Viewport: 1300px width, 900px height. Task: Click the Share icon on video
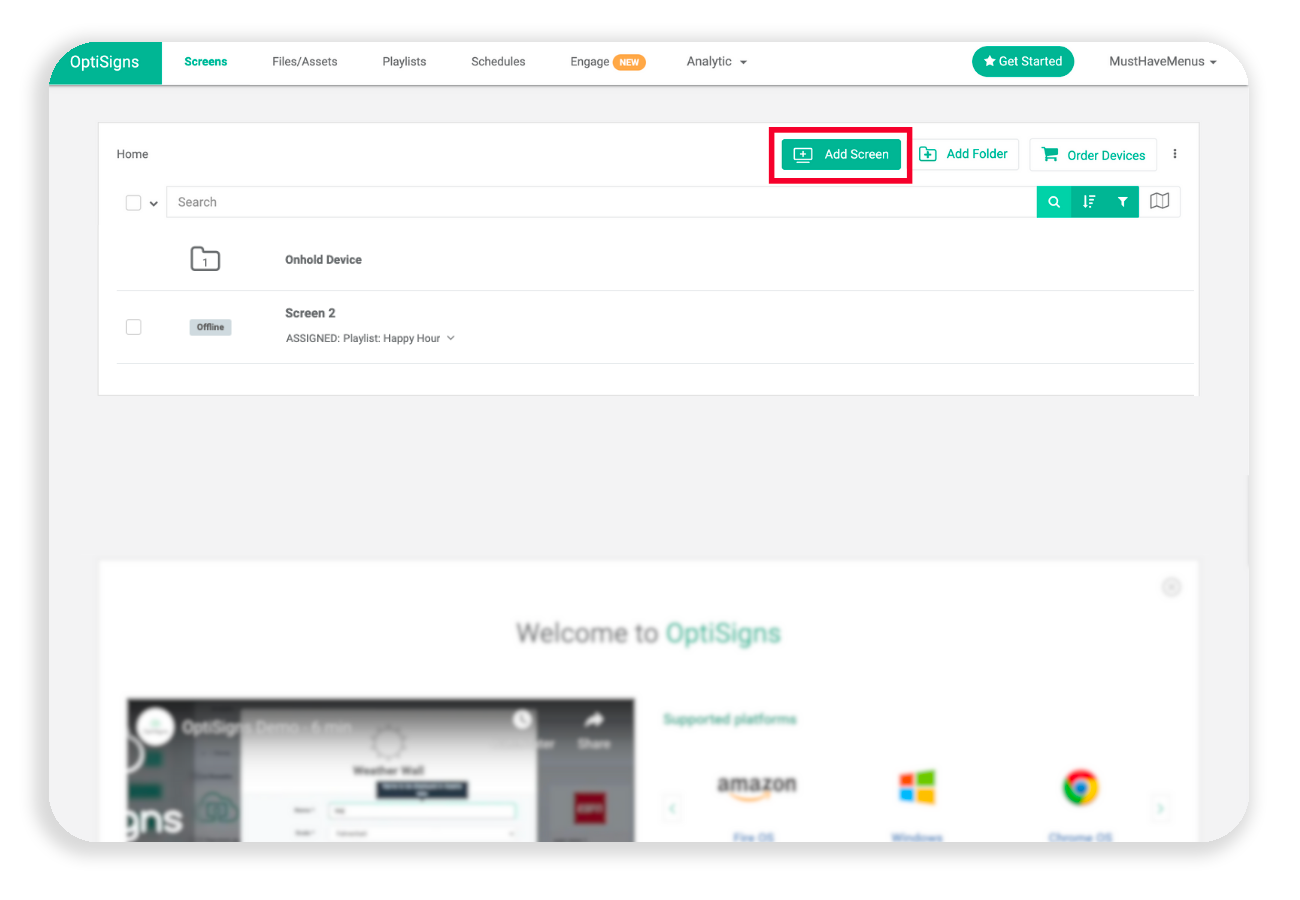click(x=594, y=731)
